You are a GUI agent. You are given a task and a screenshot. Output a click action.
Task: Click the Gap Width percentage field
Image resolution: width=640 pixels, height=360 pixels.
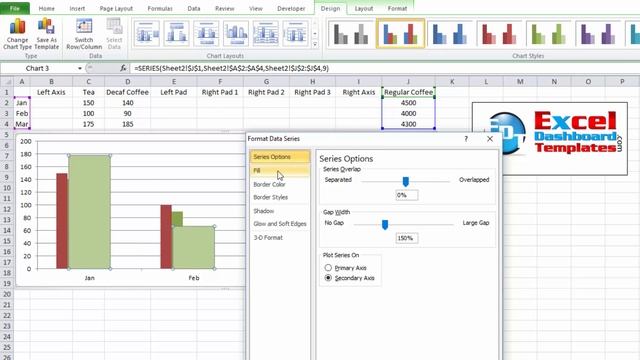(x=407, y=238)
